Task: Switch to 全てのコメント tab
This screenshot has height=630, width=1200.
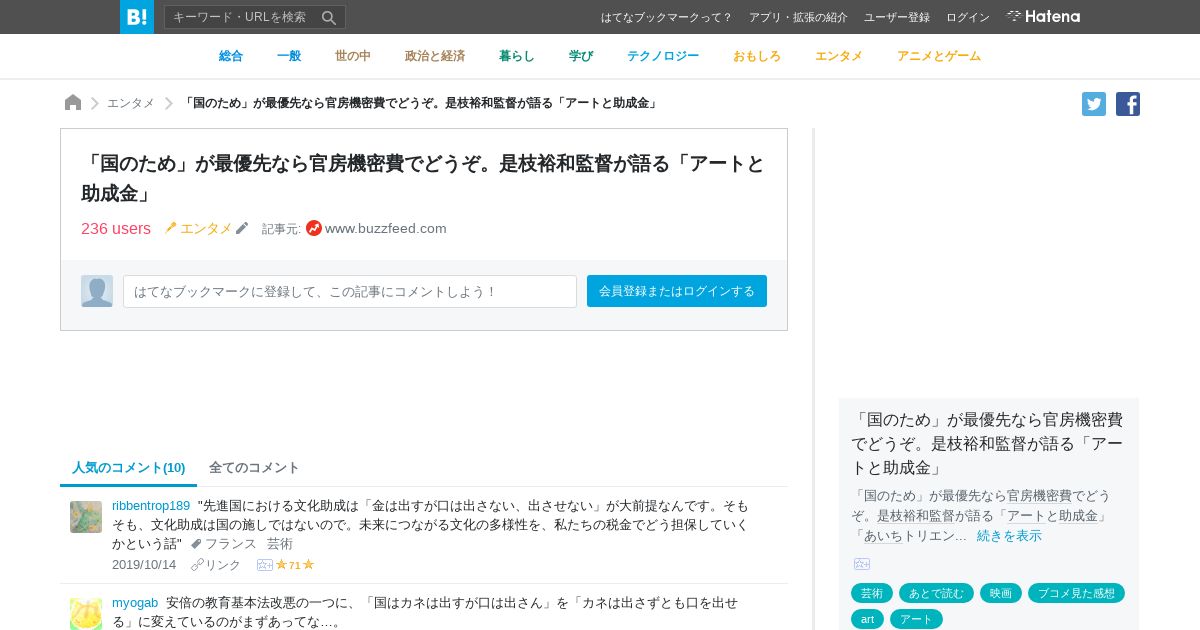Action: pos(254,468)
